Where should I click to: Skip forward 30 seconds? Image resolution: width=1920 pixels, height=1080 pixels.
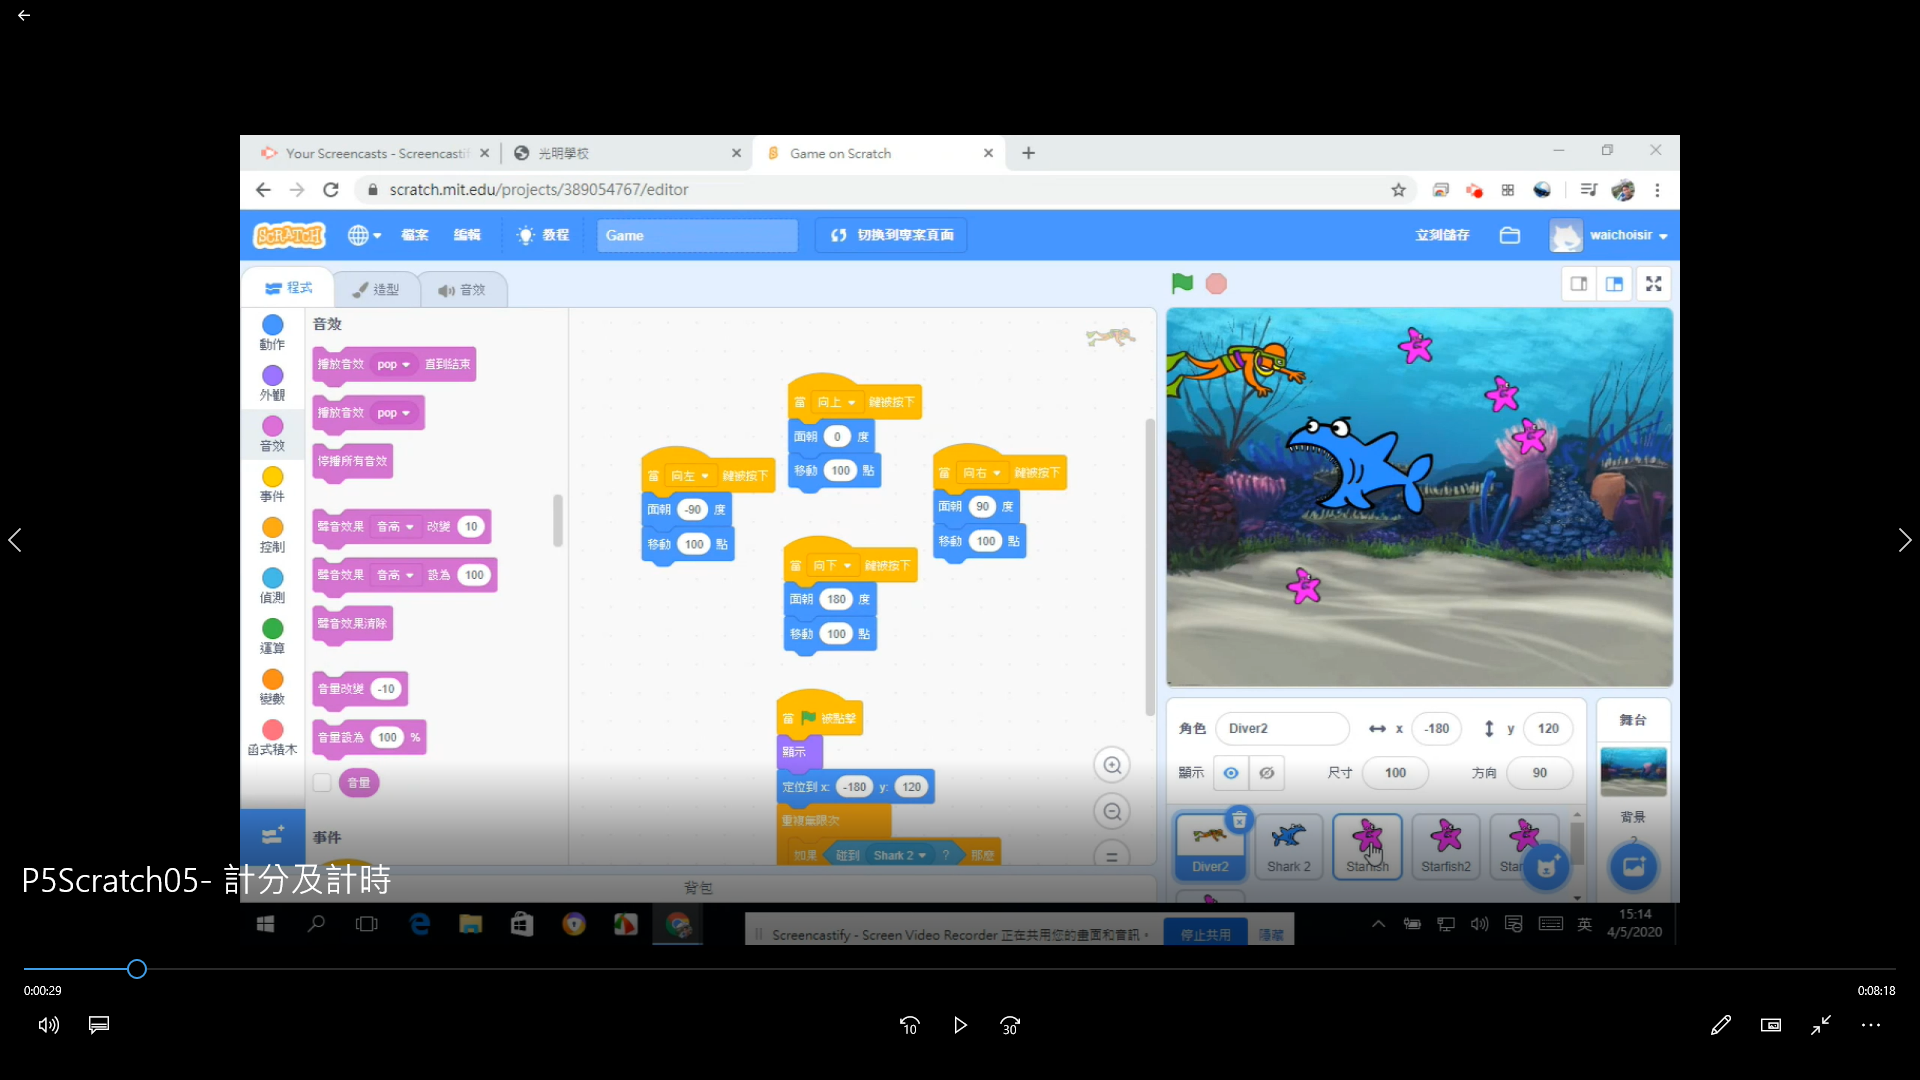[x=1010, y=1025]
